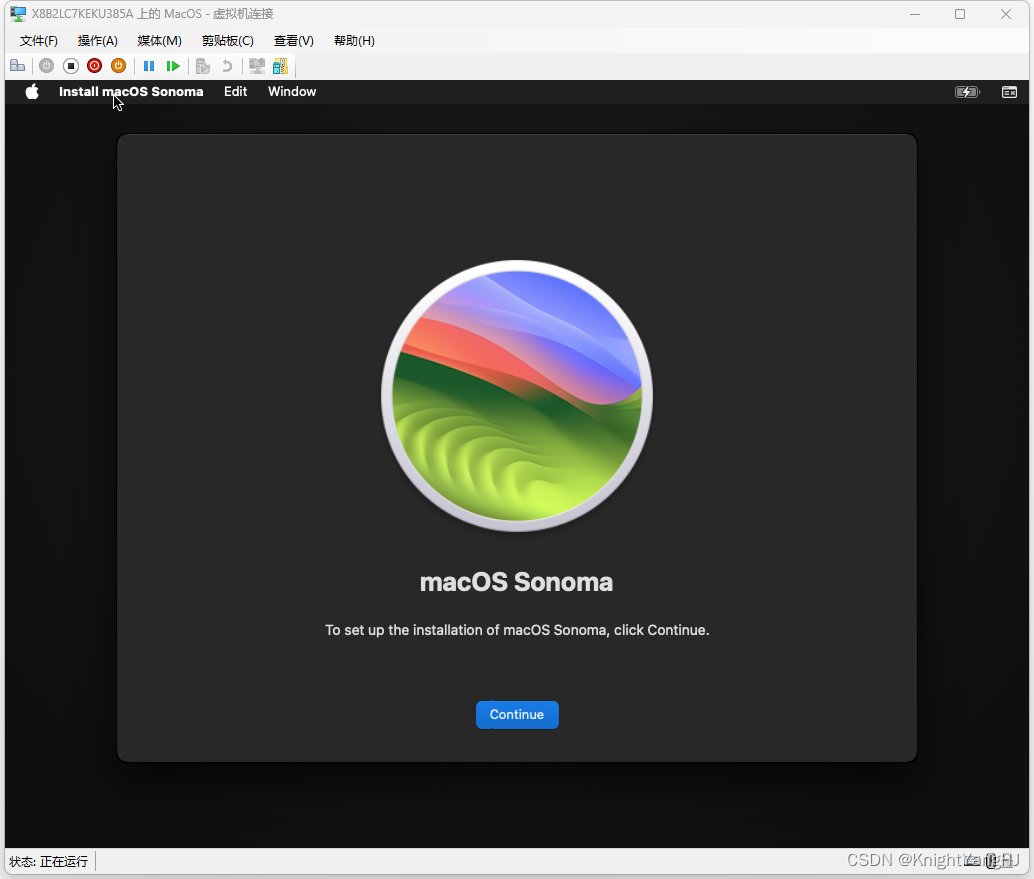The height and width of the screenshot is (879, 1034).
Task: Click the green Reset play icon
Action: tap(173, 66)
